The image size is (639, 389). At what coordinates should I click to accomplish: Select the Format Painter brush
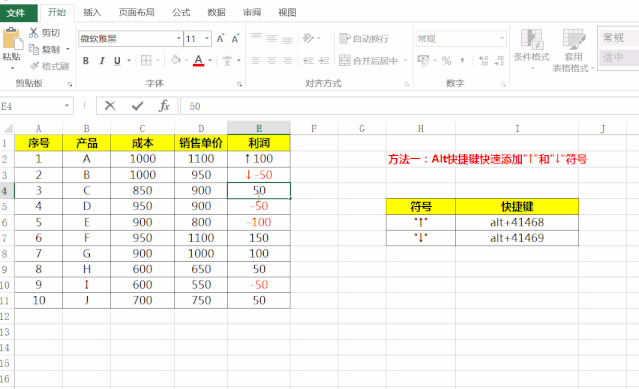coord(35,66)
